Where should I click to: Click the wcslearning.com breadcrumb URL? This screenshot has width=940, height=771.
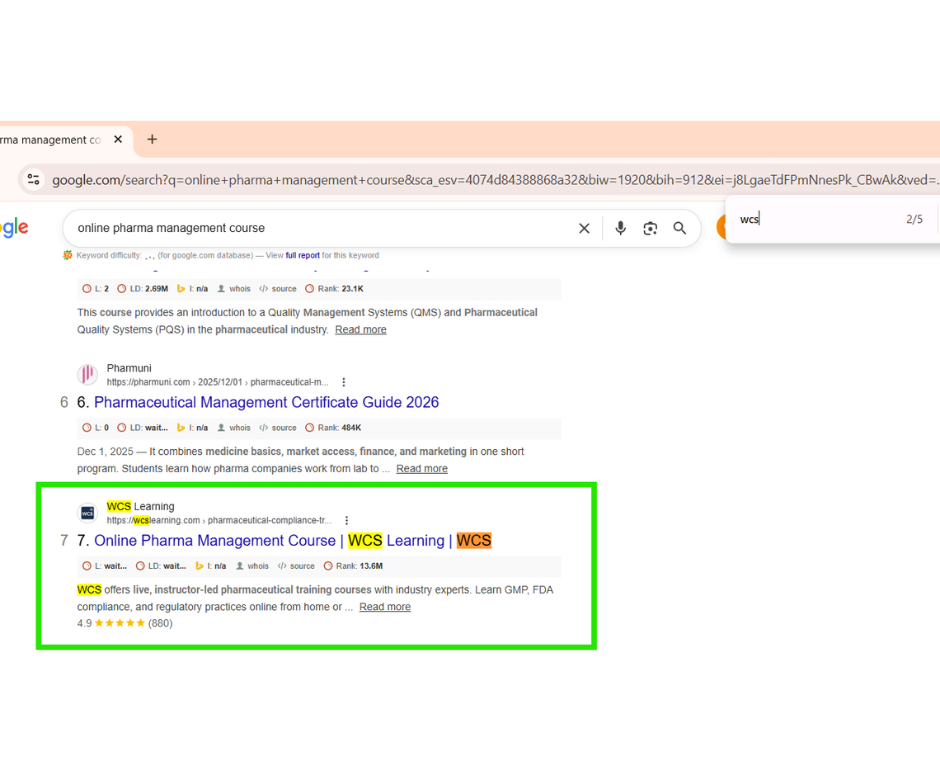219,520
